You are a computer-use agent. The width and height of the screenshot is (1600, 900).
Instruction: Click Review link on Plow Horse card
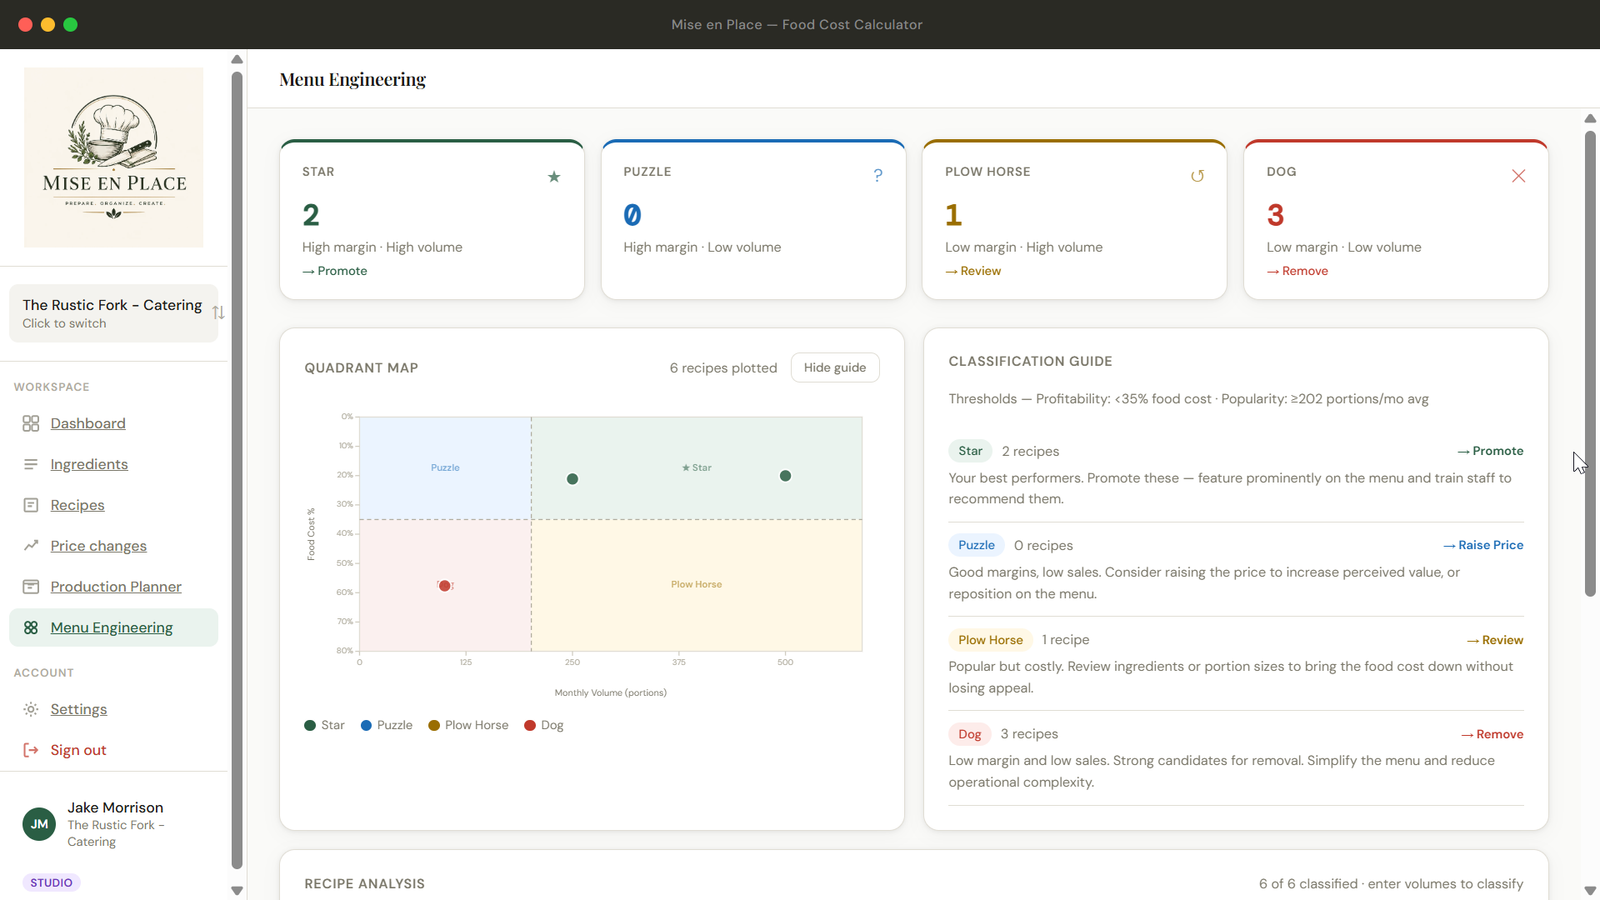coord(973,271)
